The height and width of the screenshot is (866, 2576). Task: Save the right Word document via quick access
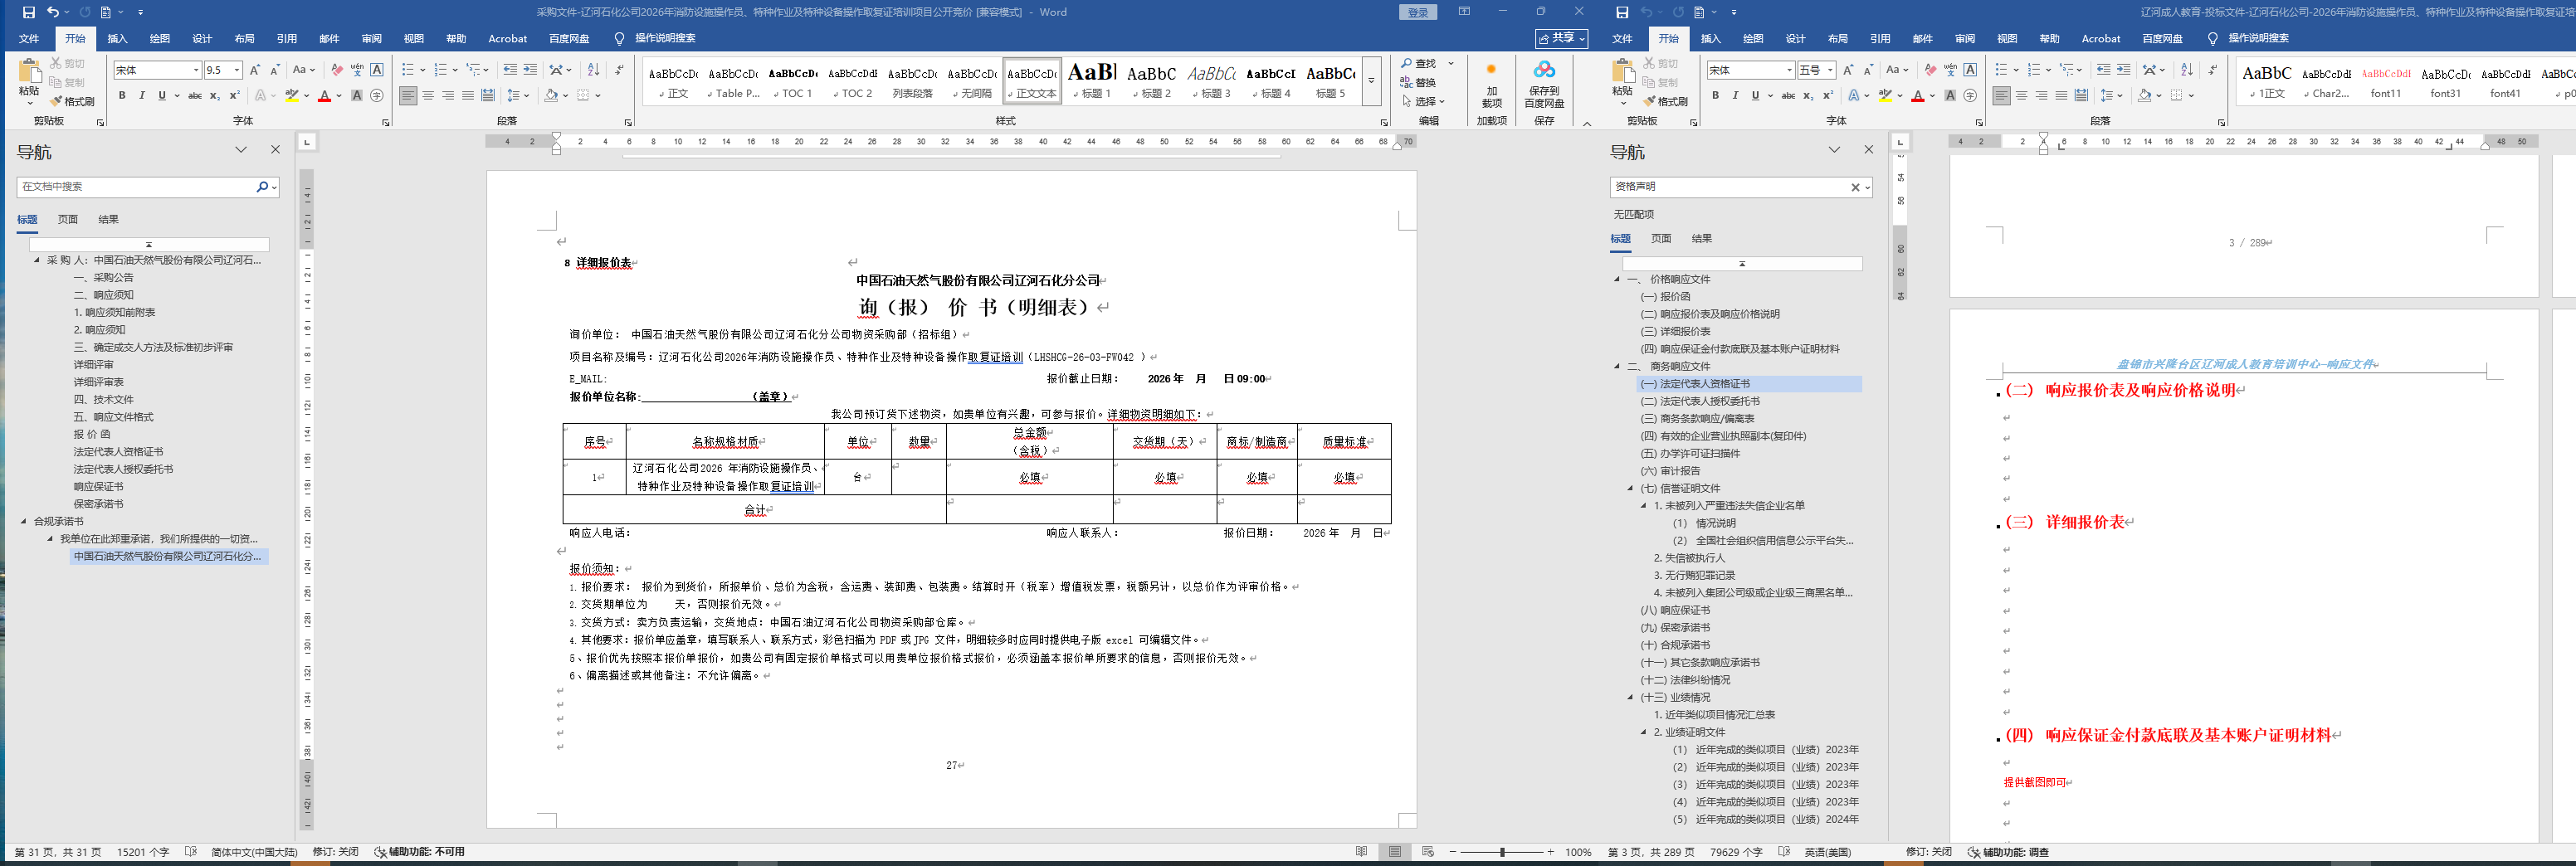(1622, 12)
